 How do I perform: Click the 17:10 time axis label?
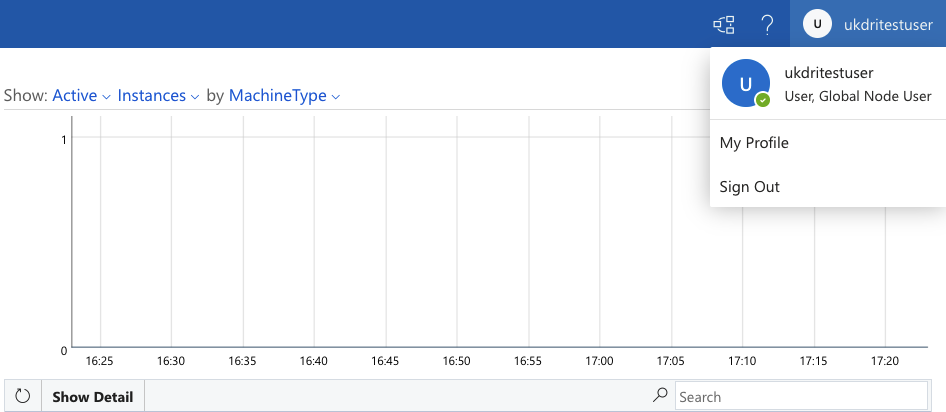[742, 361]
